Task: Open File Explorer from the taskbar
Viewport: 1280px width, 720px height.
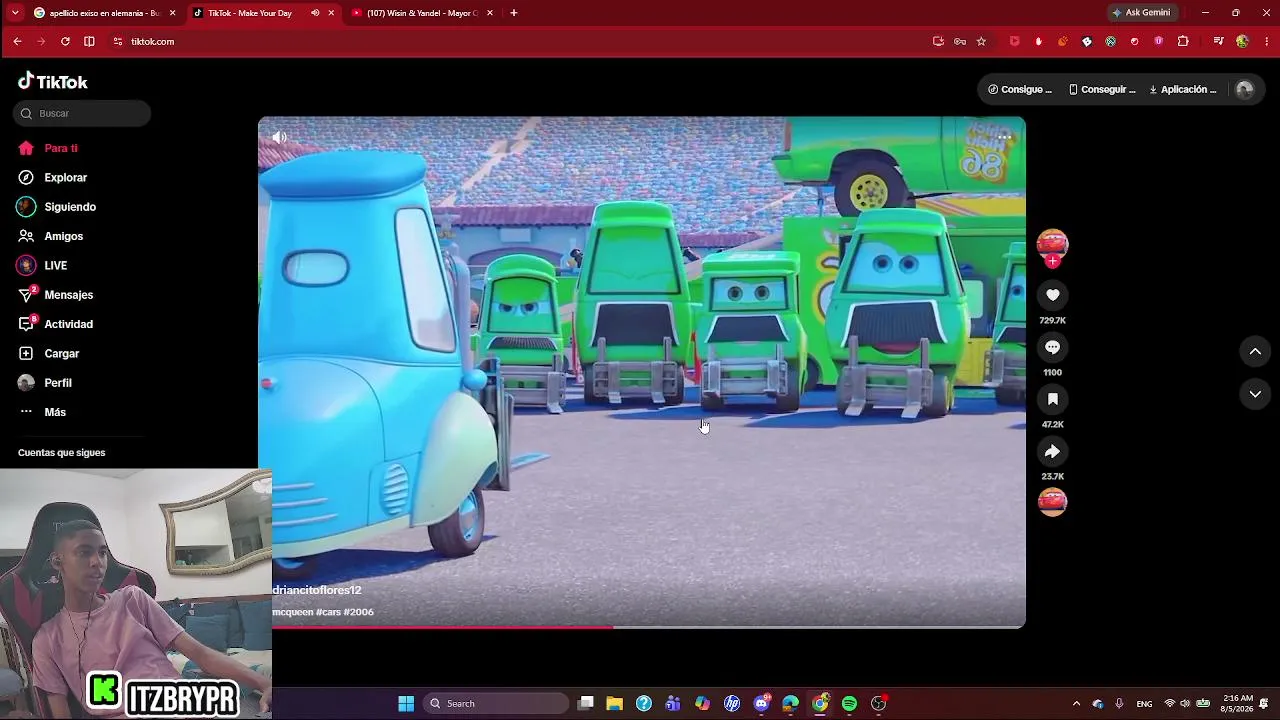Action: pos(615,703)
